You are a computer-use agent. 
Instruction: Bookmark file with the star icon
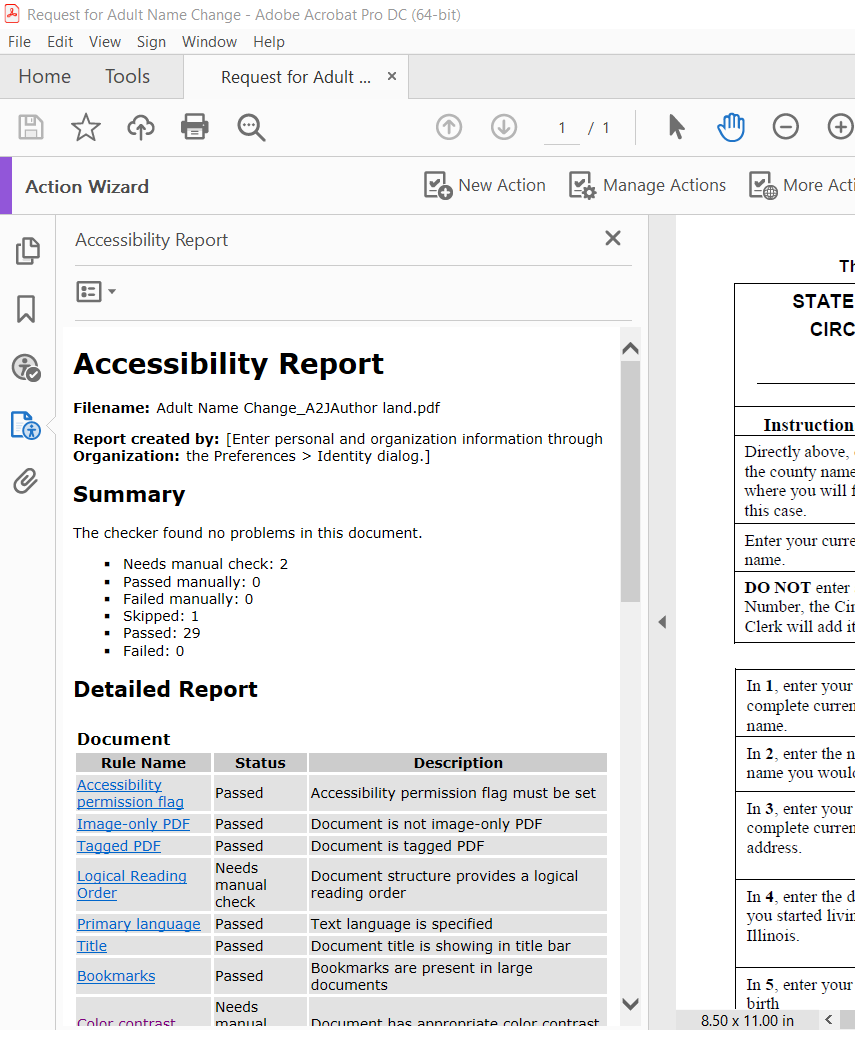tap(86, 127)
